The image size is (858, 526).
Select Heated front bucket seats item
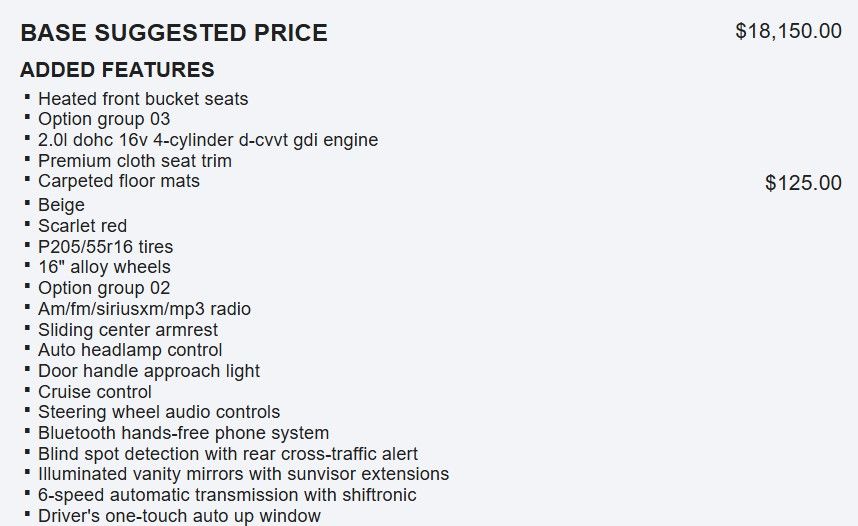coord(143,99)
